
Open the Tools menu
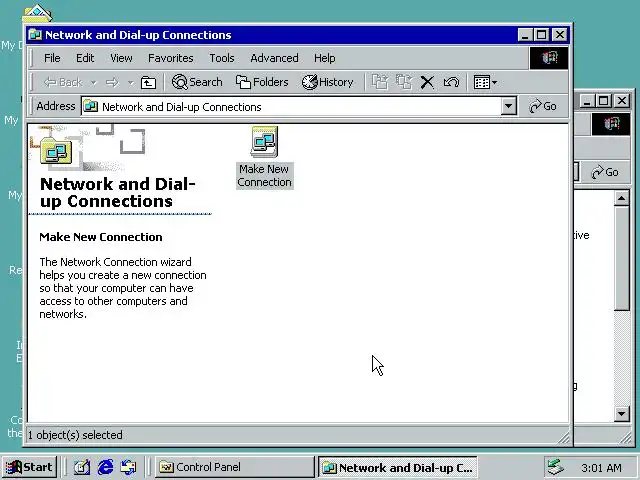pos(222,58)
